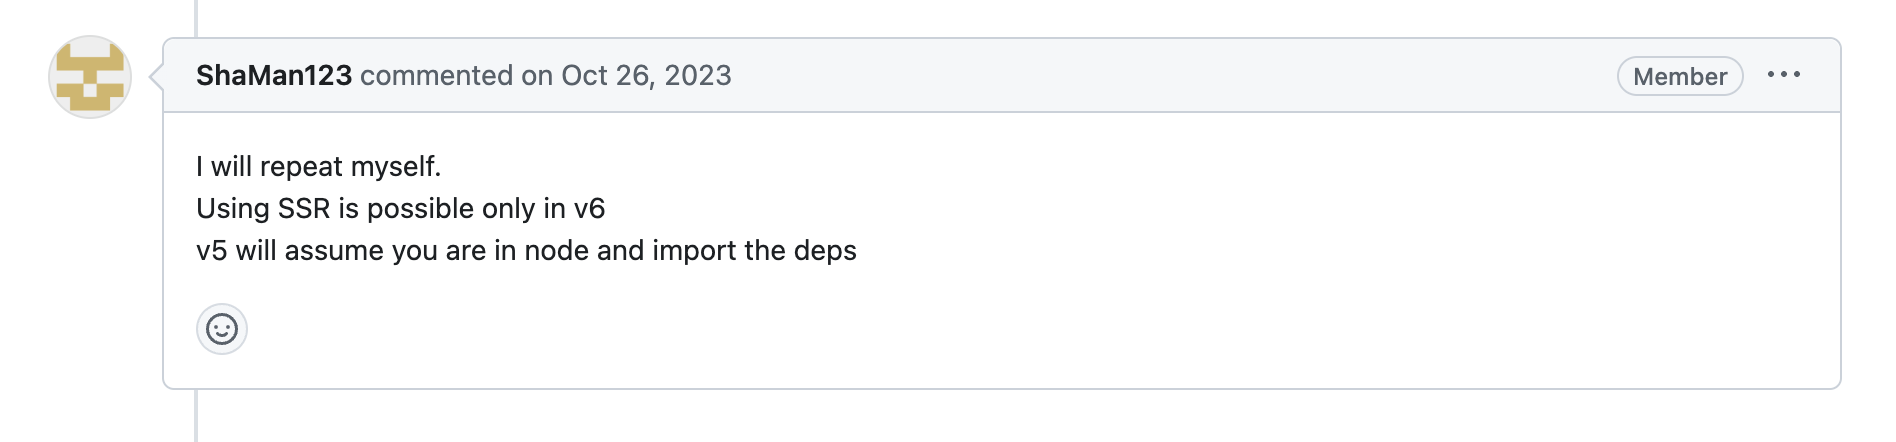Click the Oct 26, 2023 timestamp link
Viewport: 1896px width, 442px height.
[646, 76]
